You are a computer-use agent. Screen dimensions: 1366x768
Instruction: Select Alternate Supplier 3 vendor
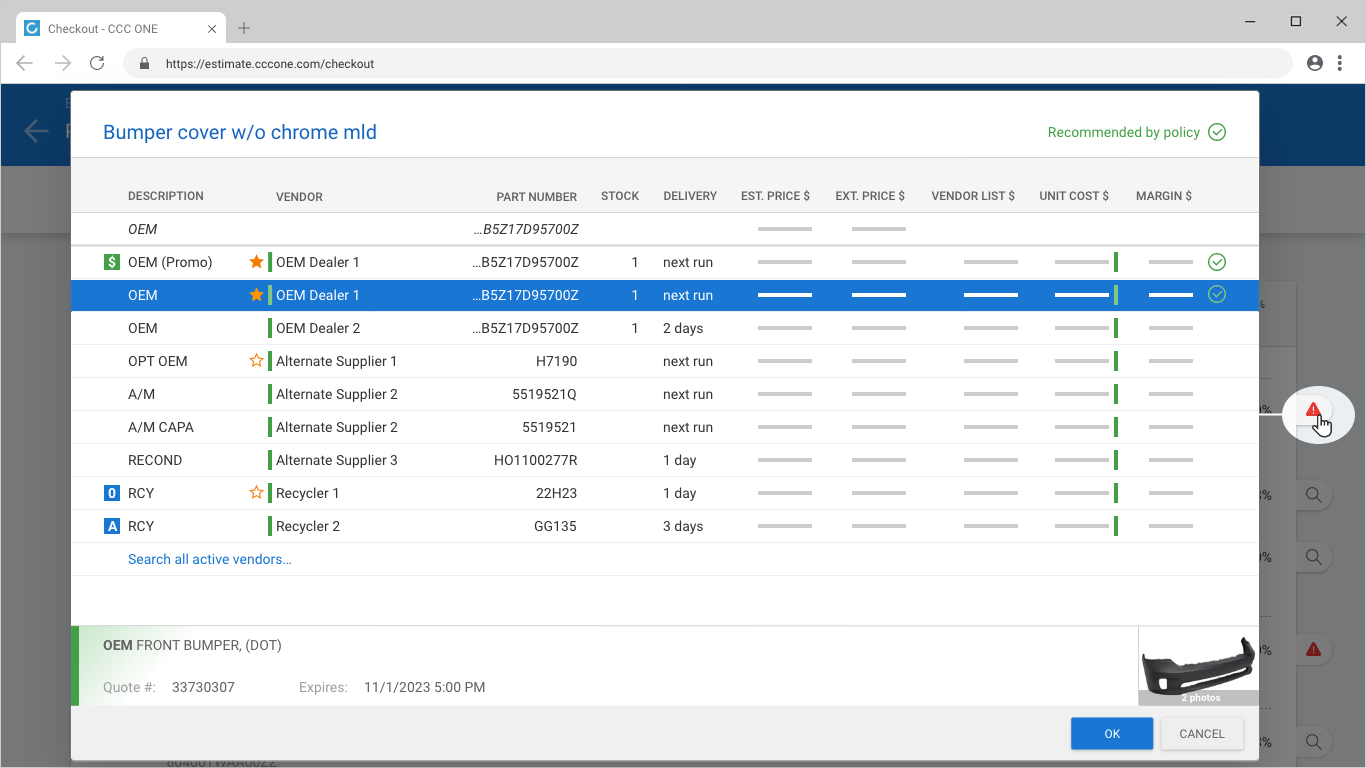(337, 460)
